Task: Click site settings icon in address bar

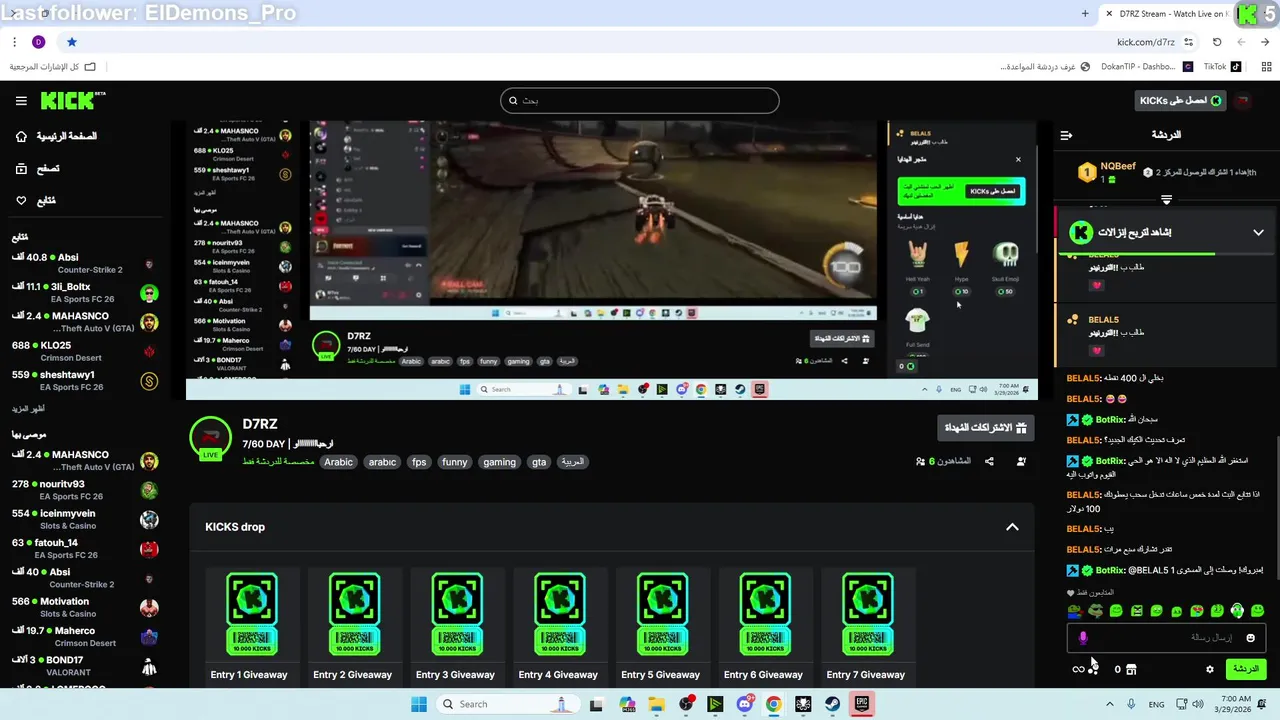Action: pos(1188,42)
